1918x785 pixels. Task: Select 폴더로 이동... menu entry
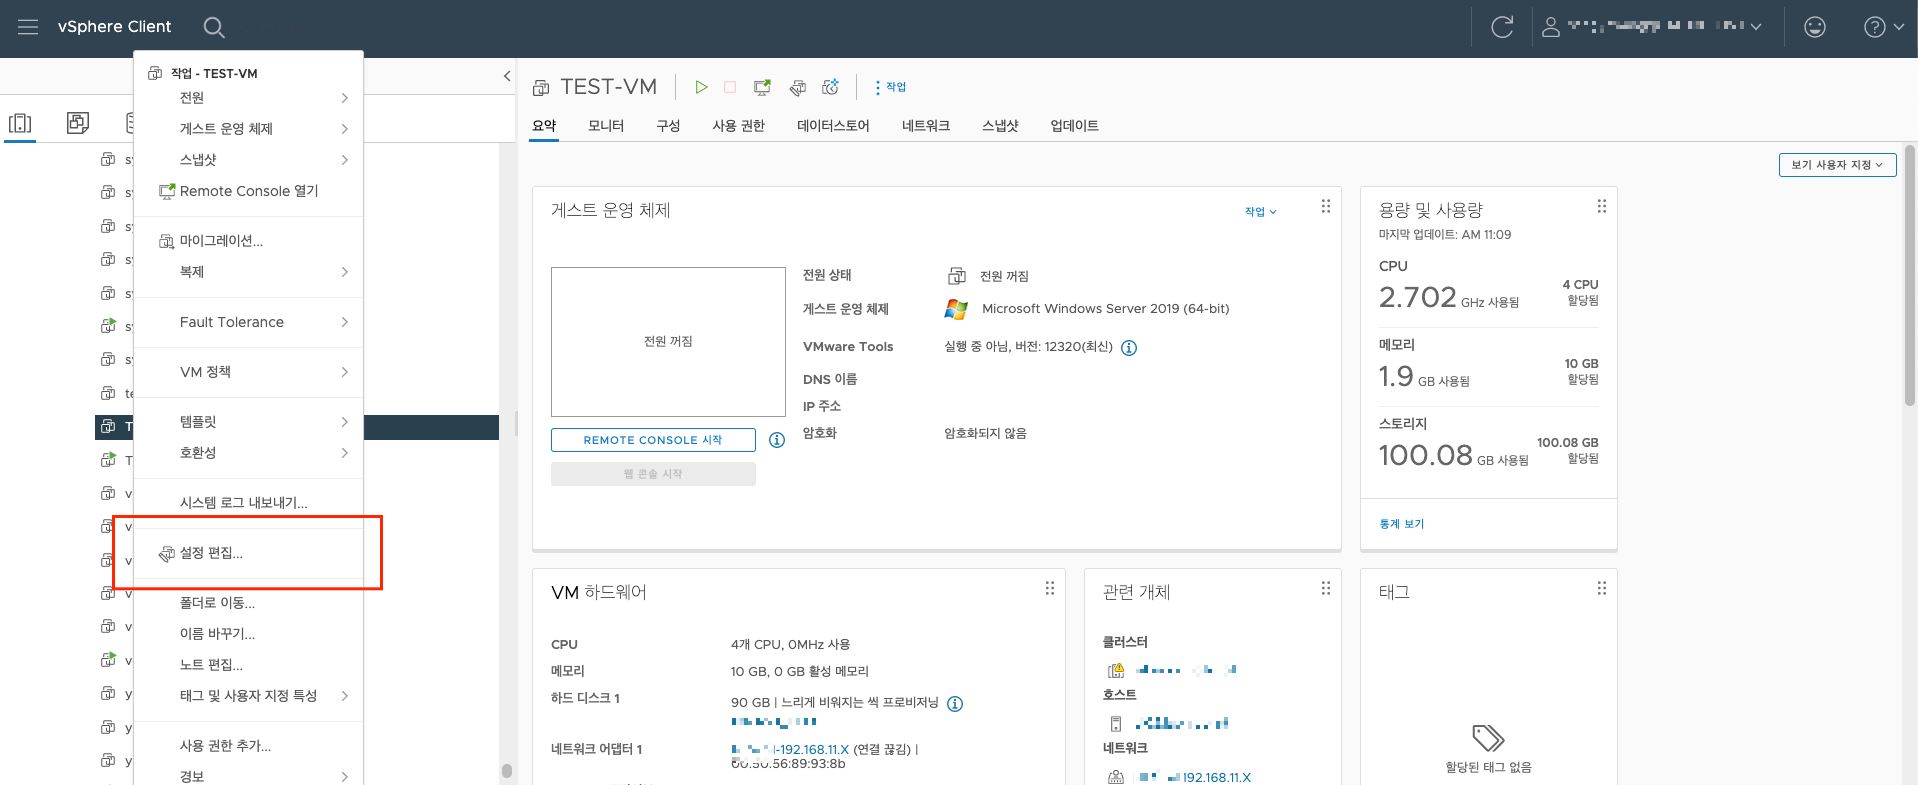click(x=248, y=603)
